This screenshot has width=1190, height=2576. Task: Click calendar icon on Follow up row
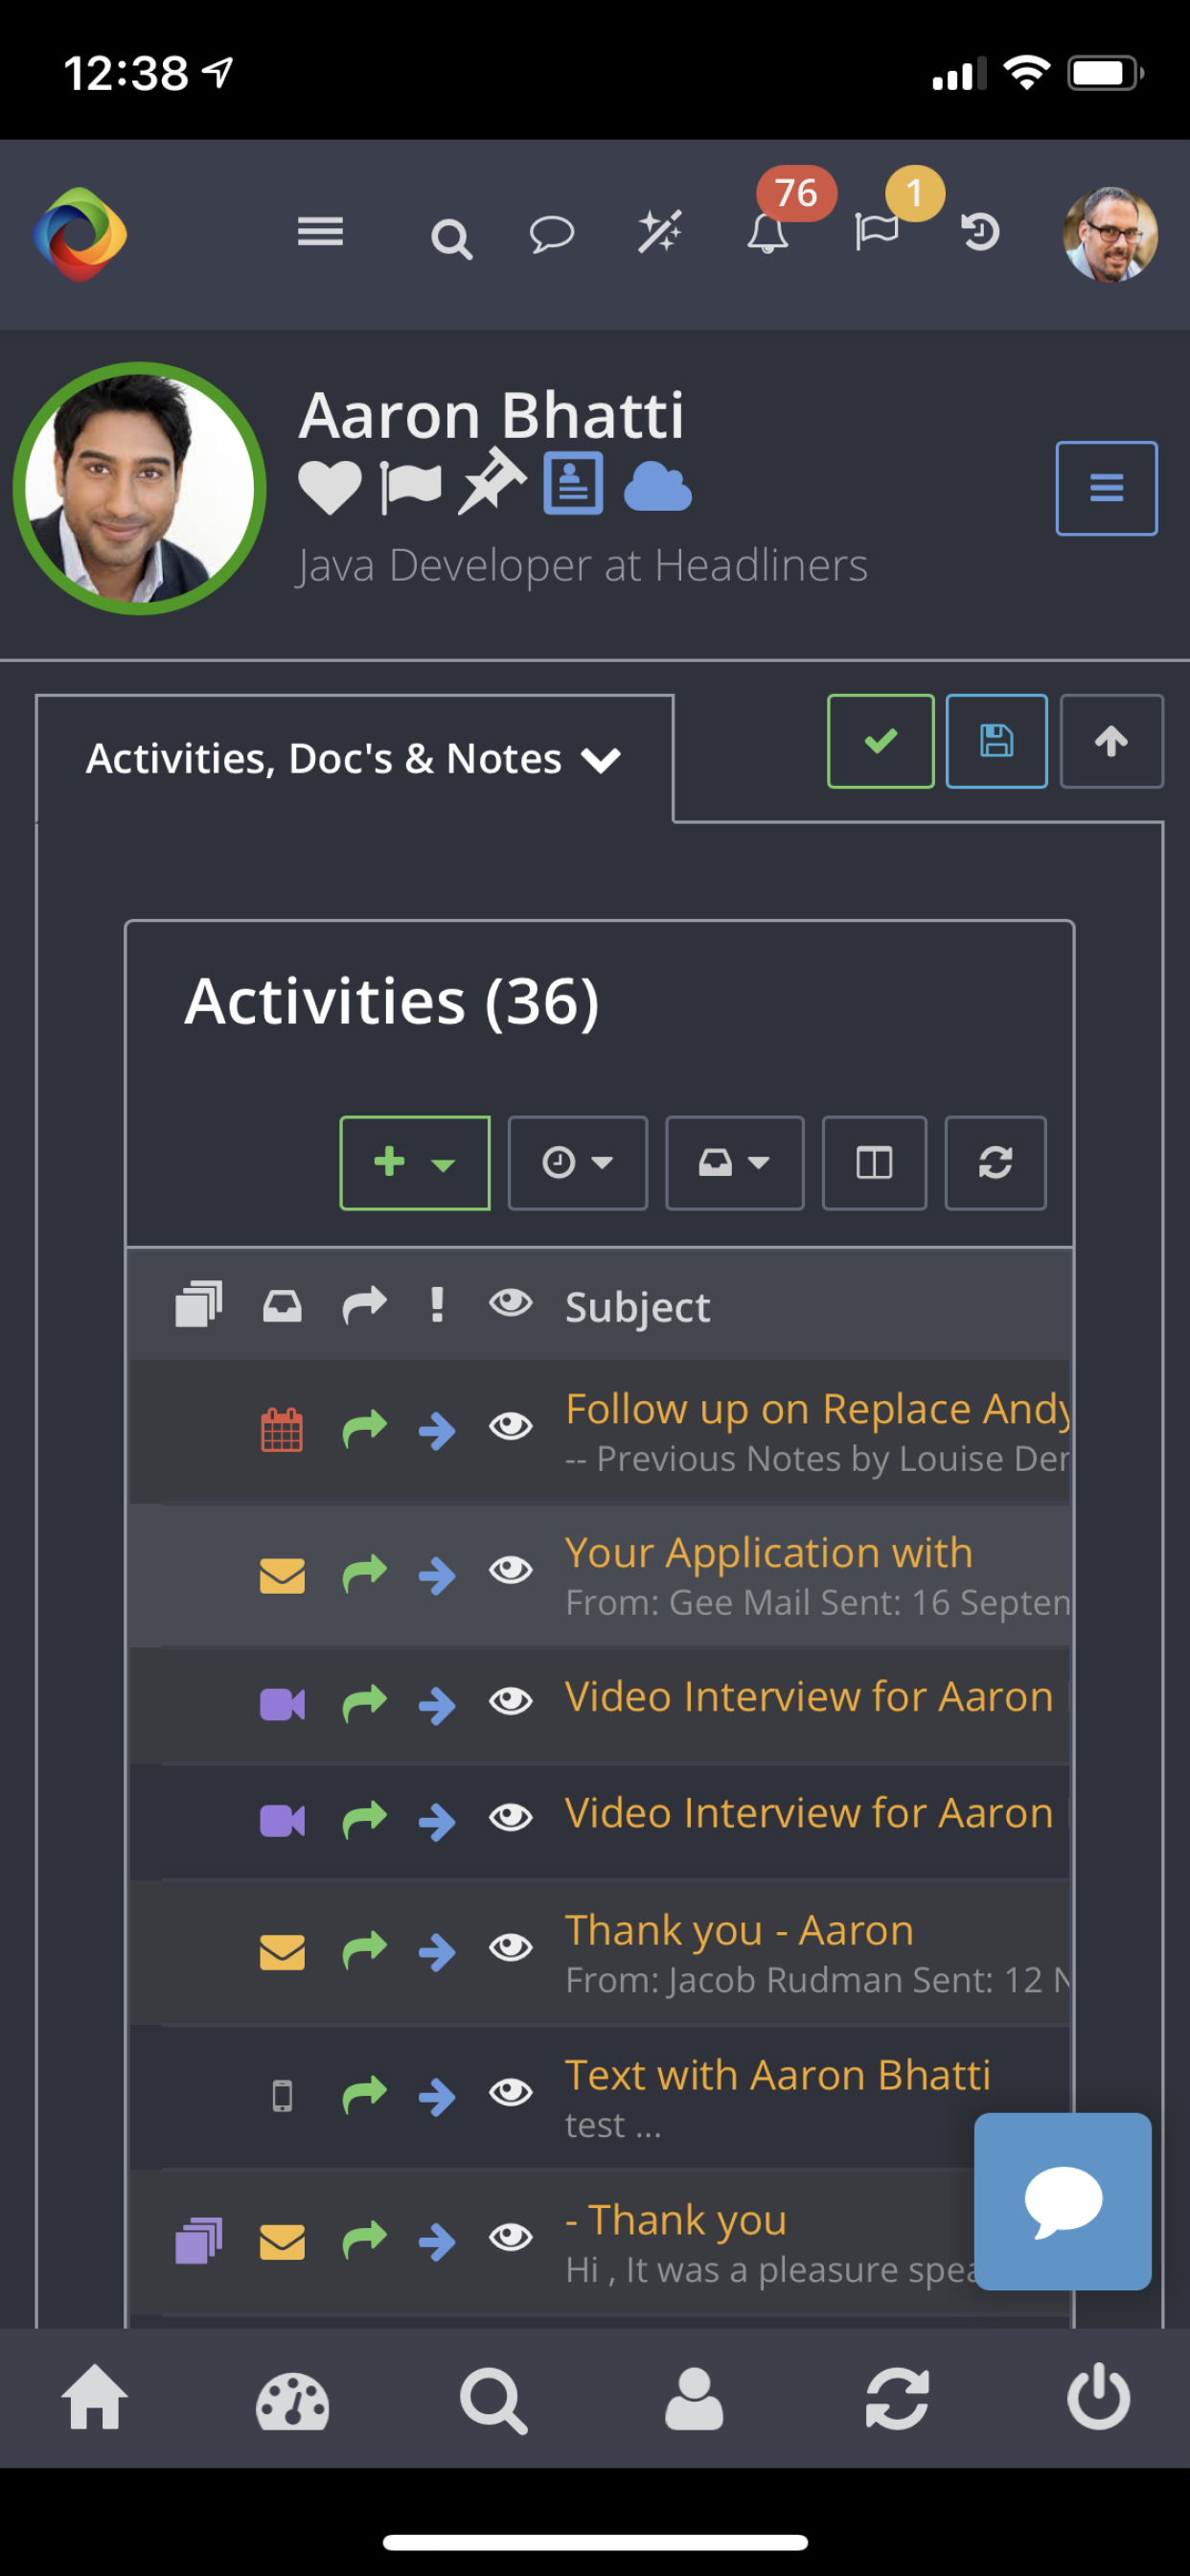(x=282, y=1429)
